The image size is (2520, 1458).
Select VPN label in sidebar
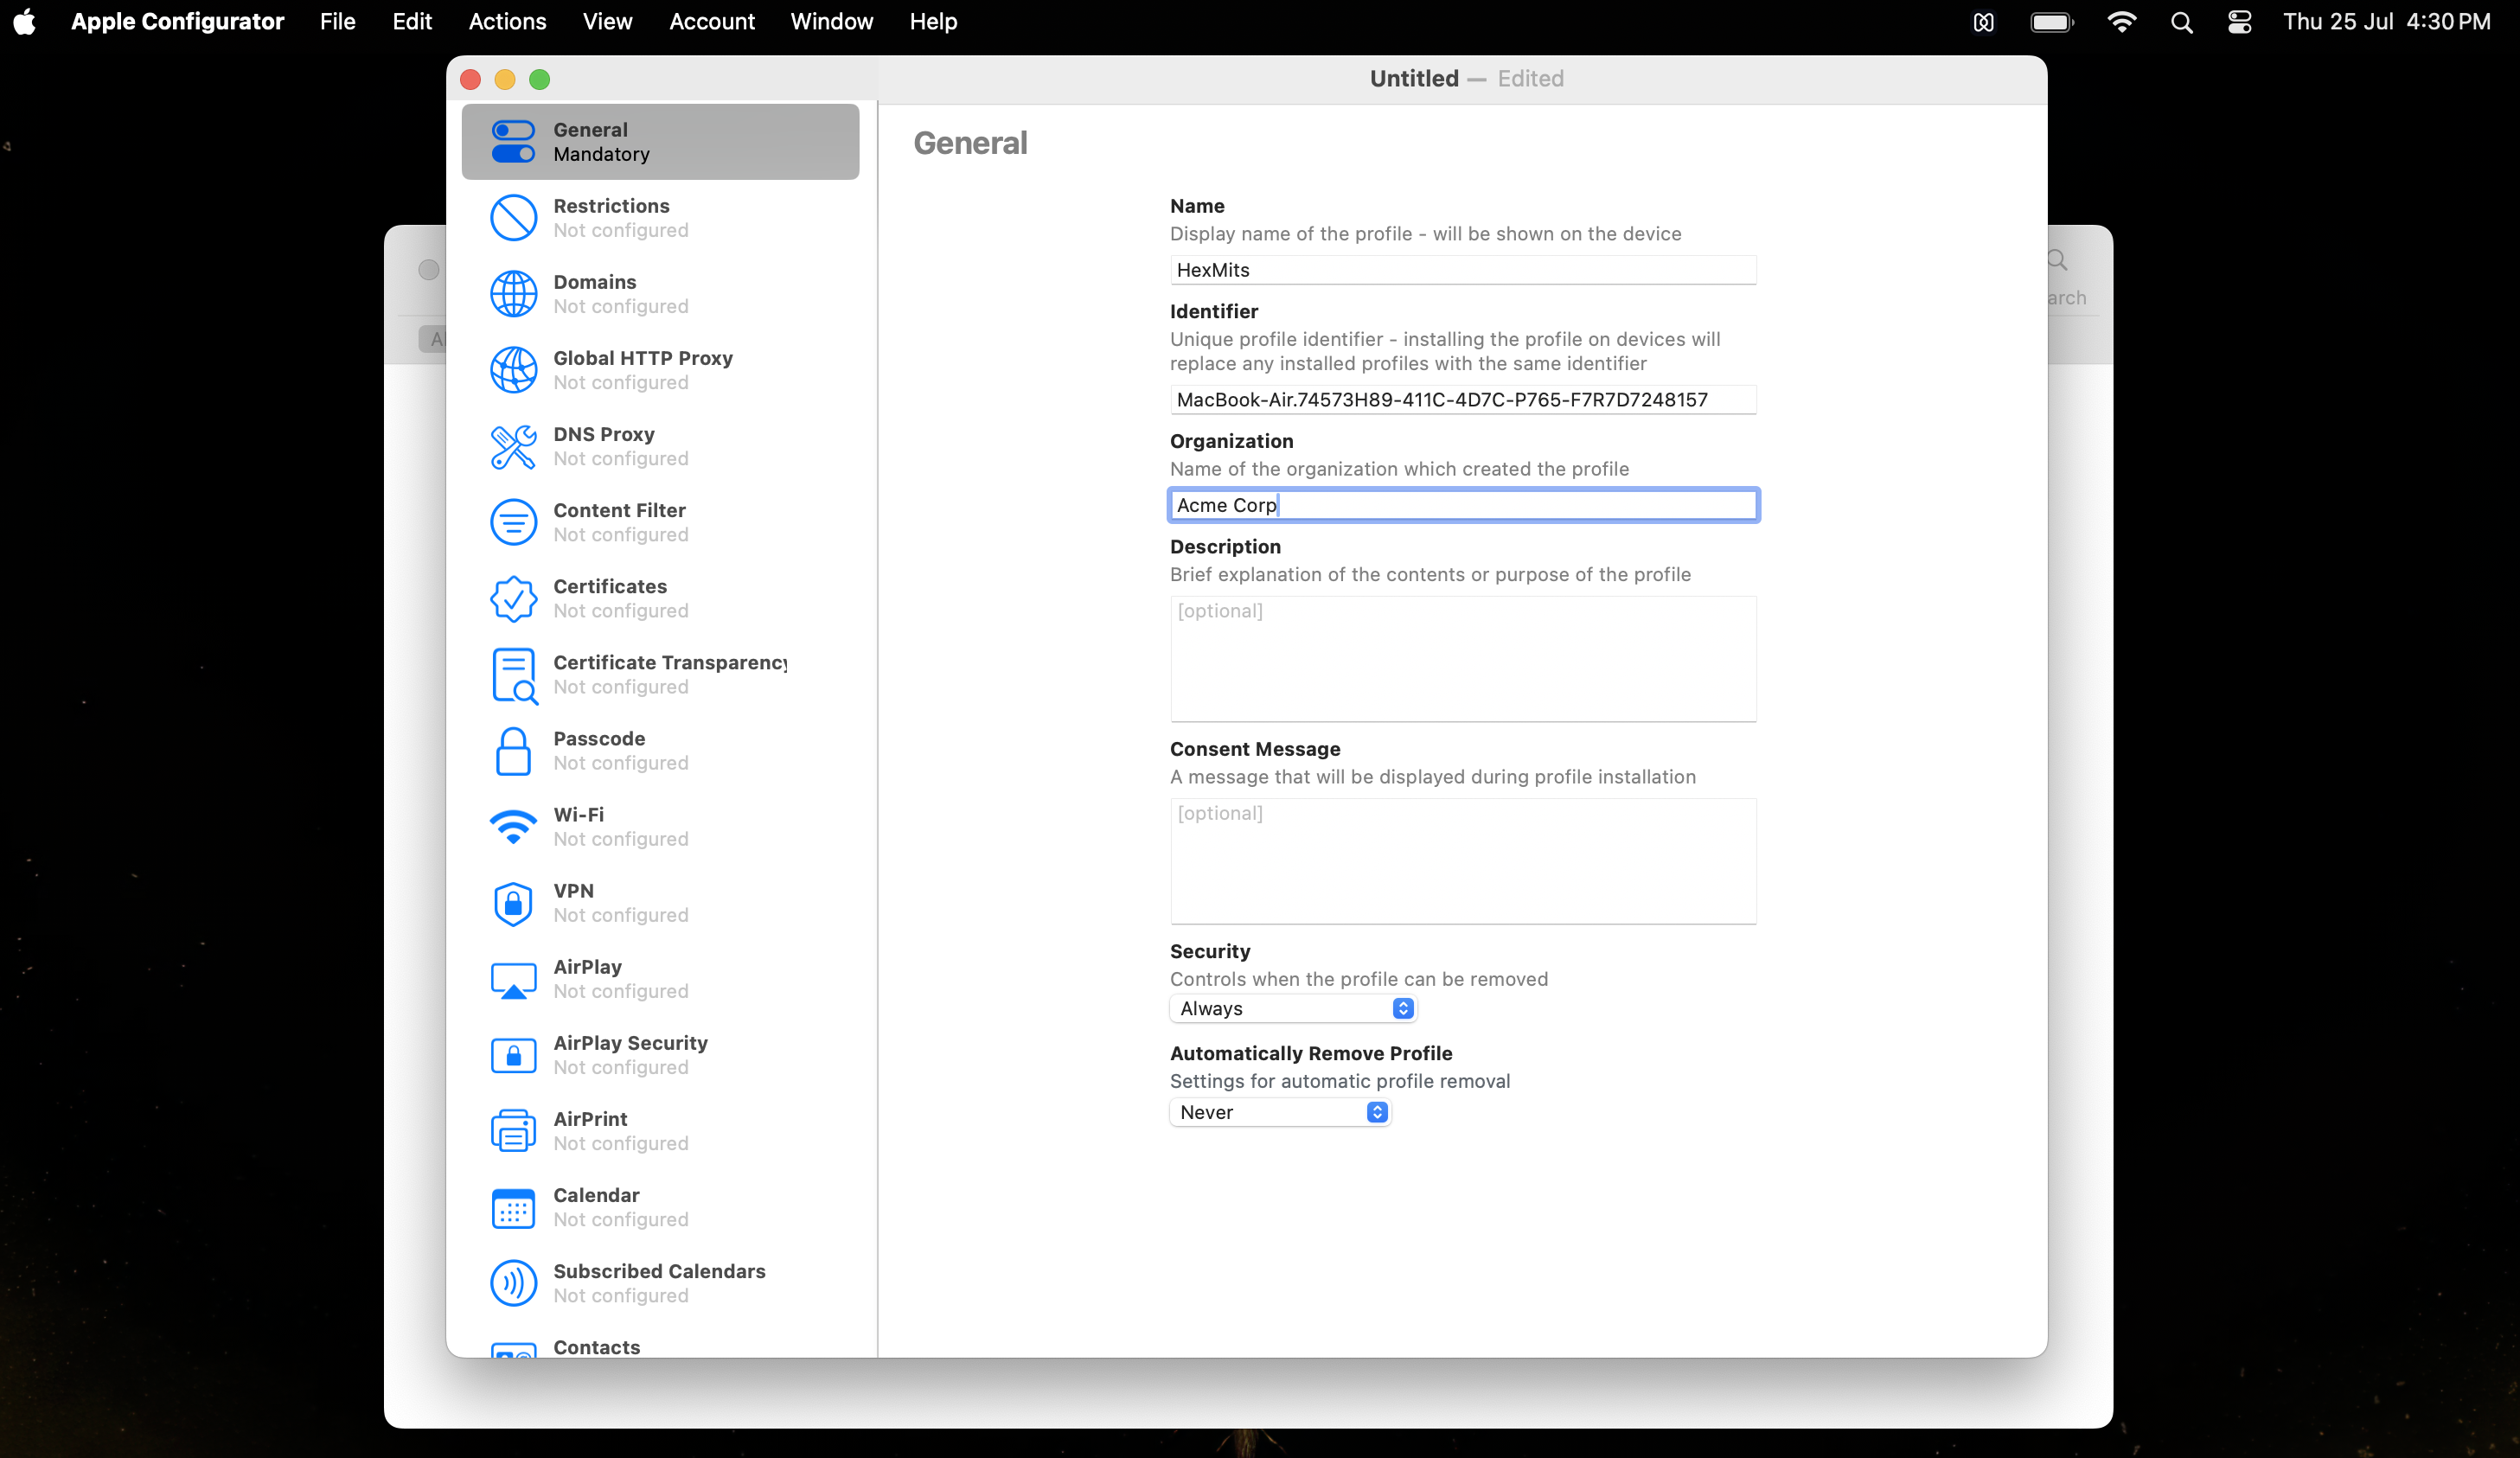[573, 891]
